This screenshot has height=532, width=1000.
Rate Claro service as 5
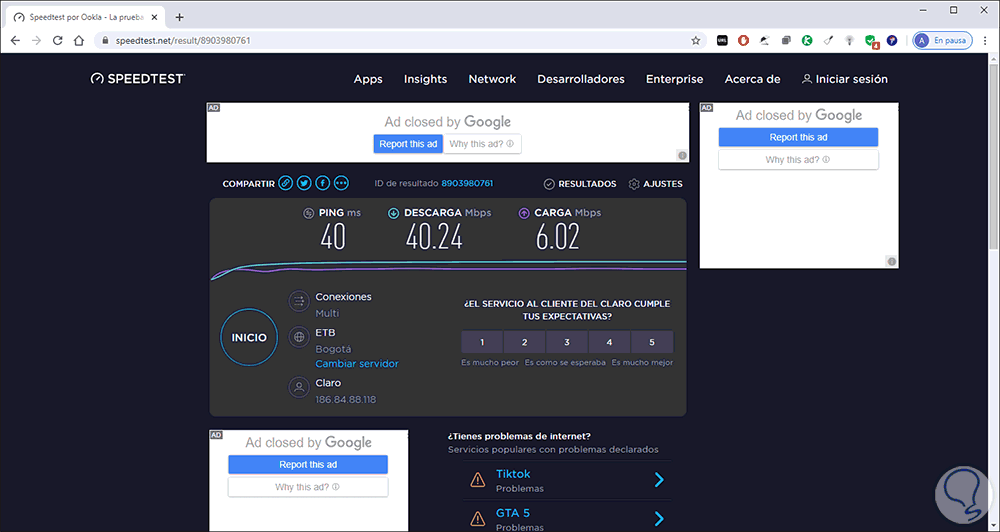point(652,342)
